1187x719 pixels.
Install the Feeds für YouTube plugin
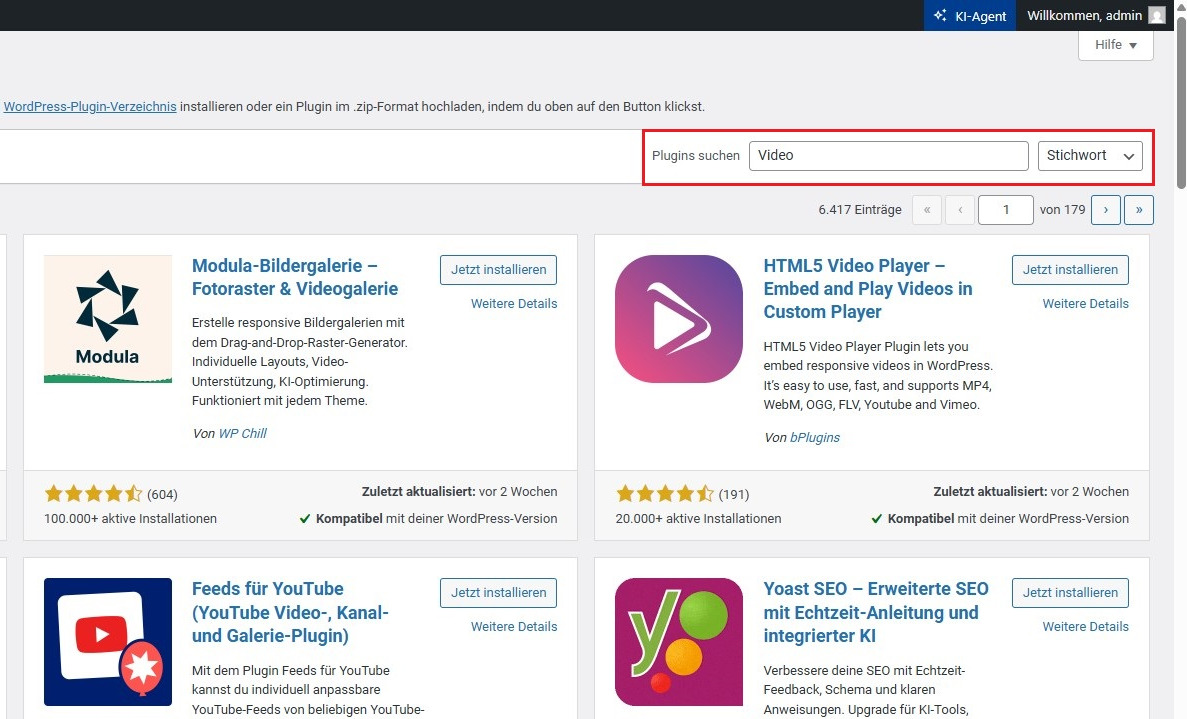498,593
